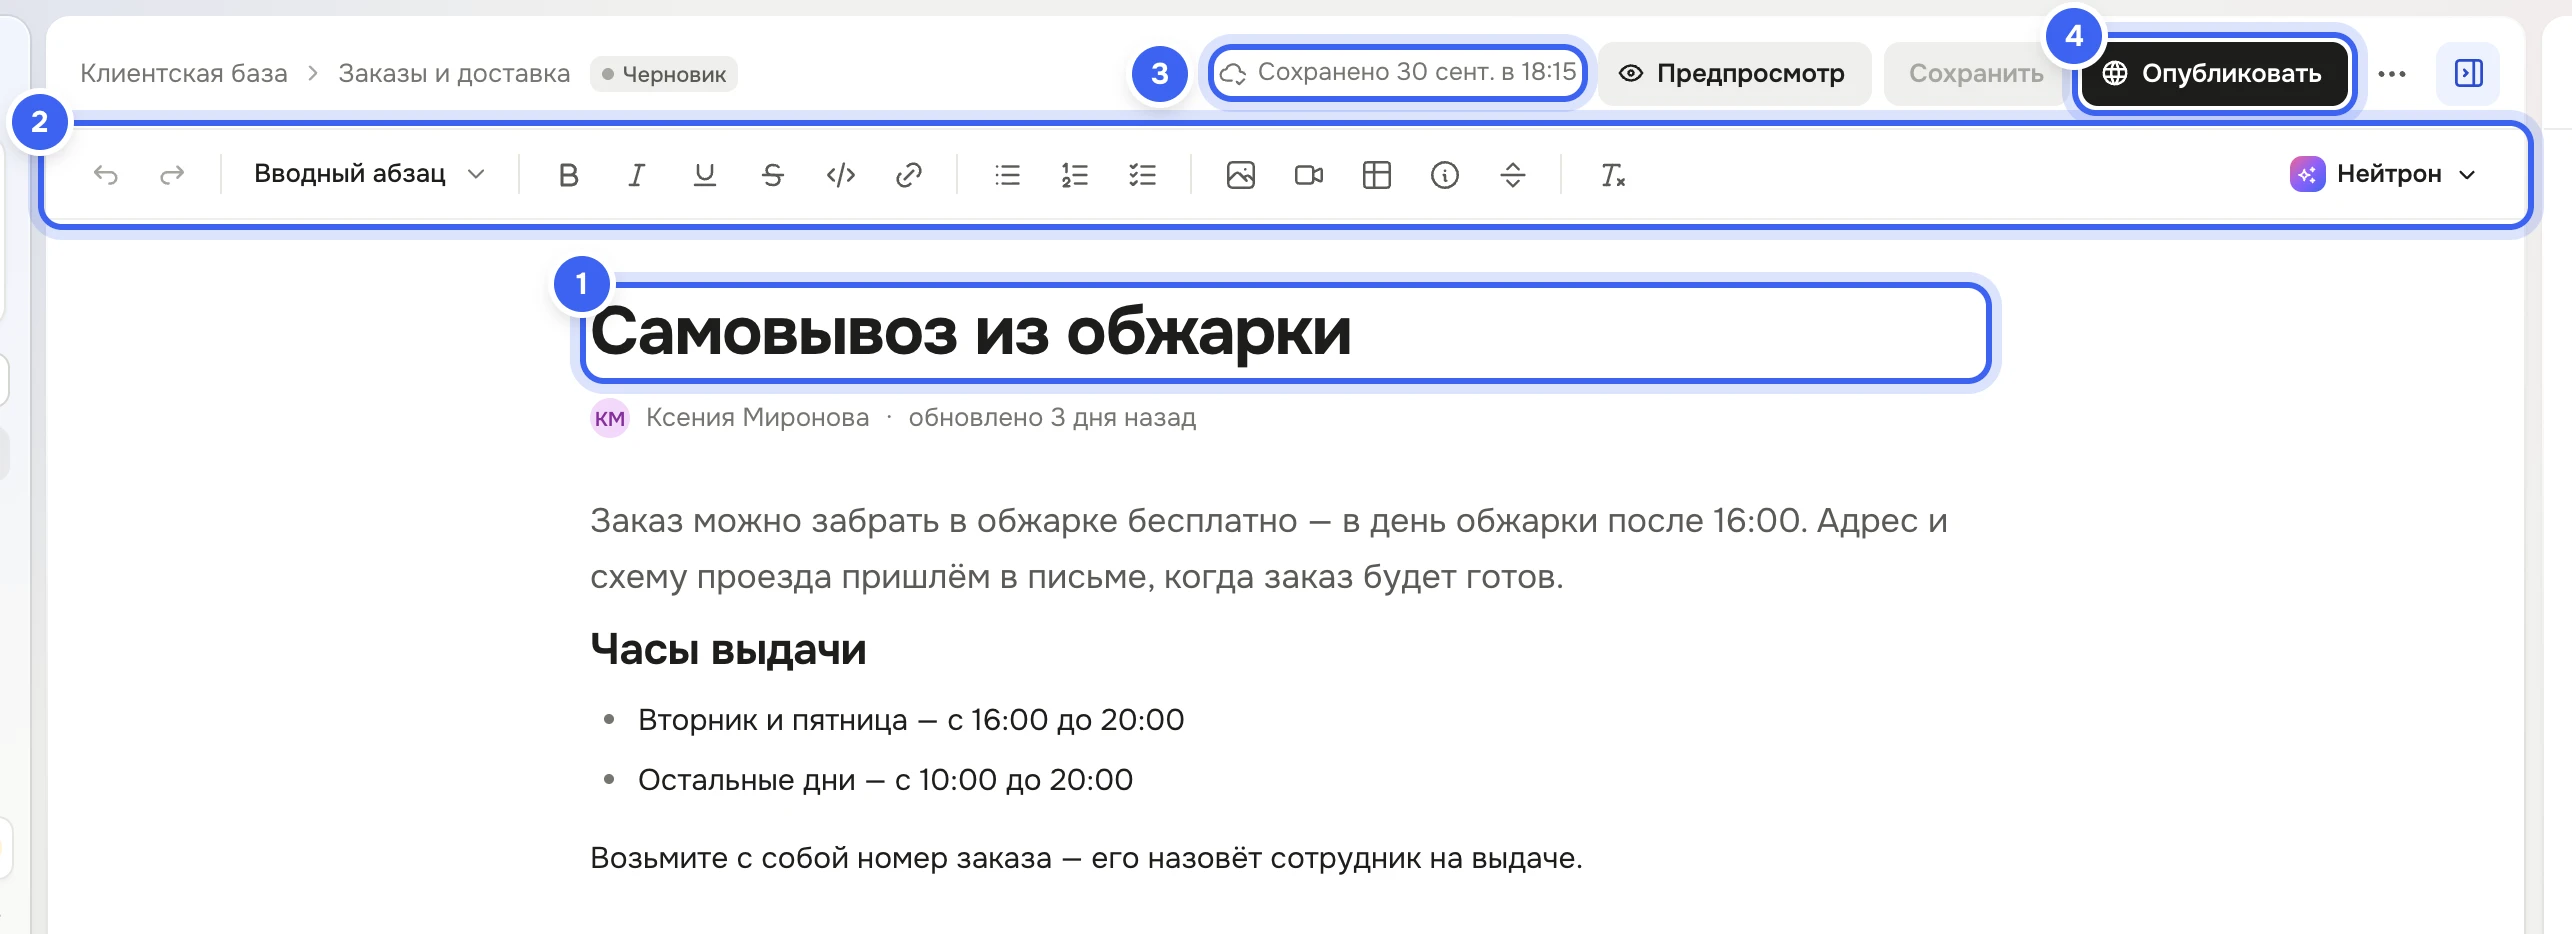Viewport: 2572px width, 934px height.
Task: Click the Возьмите с собой номер заказа paragraph
Action: 1086,858
